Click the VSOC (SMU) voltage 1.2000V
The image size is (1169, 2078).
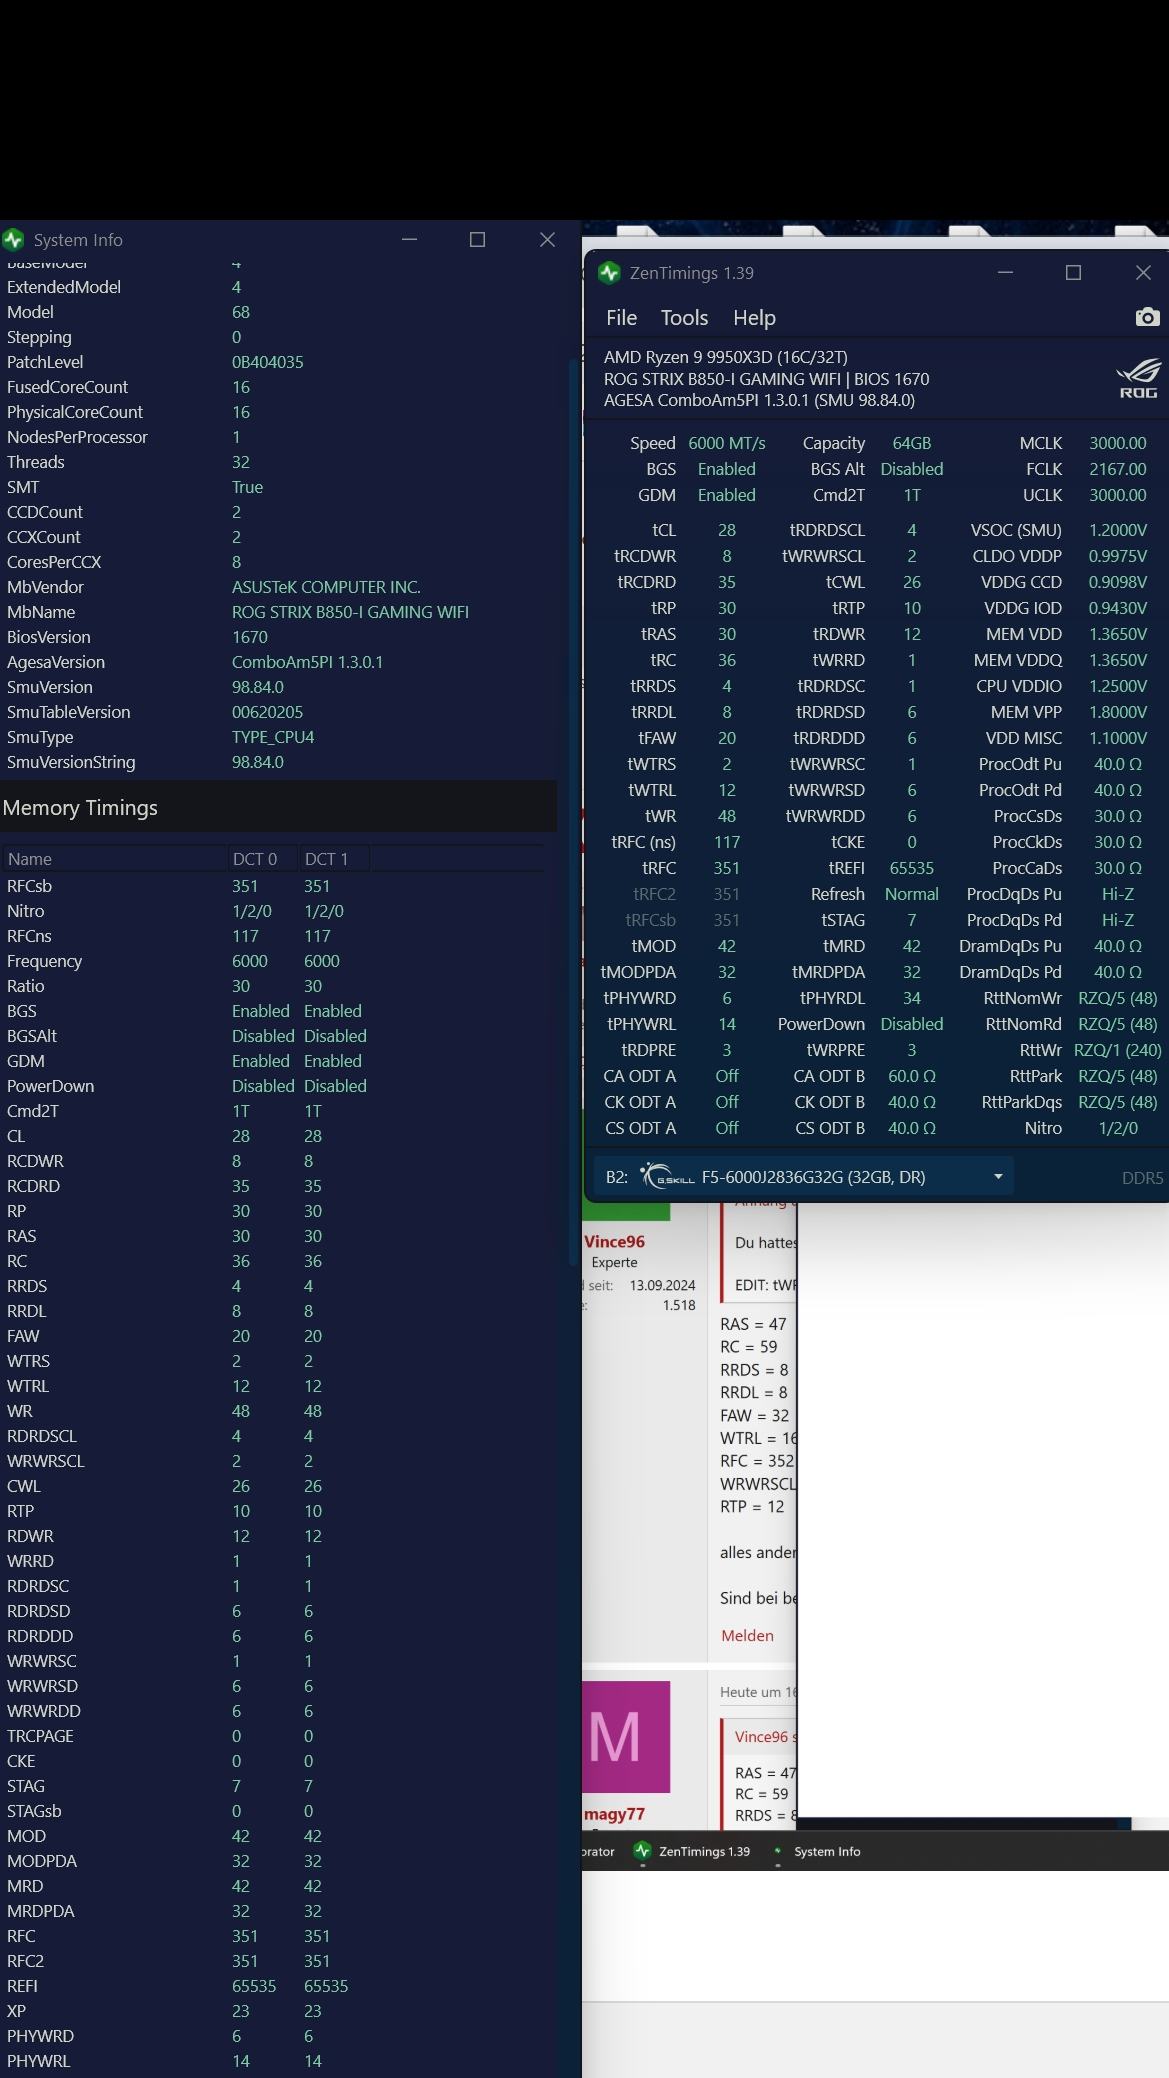pyautogui.click(x=1117, y=530)
